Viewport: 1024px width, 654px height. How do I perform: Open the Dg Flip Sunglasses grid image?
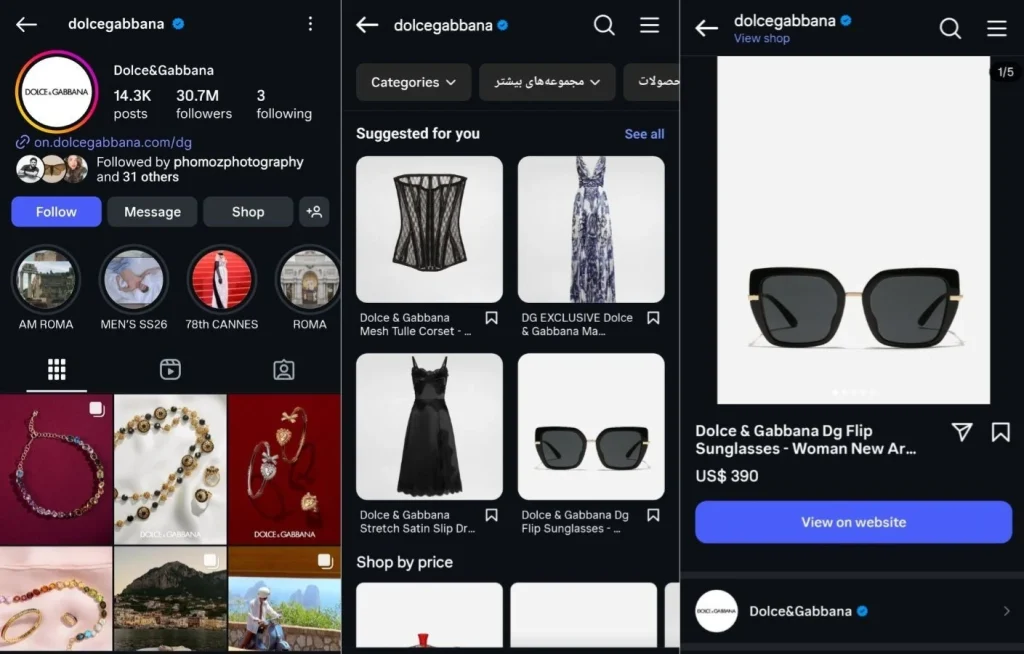click(x=591, y=426)
